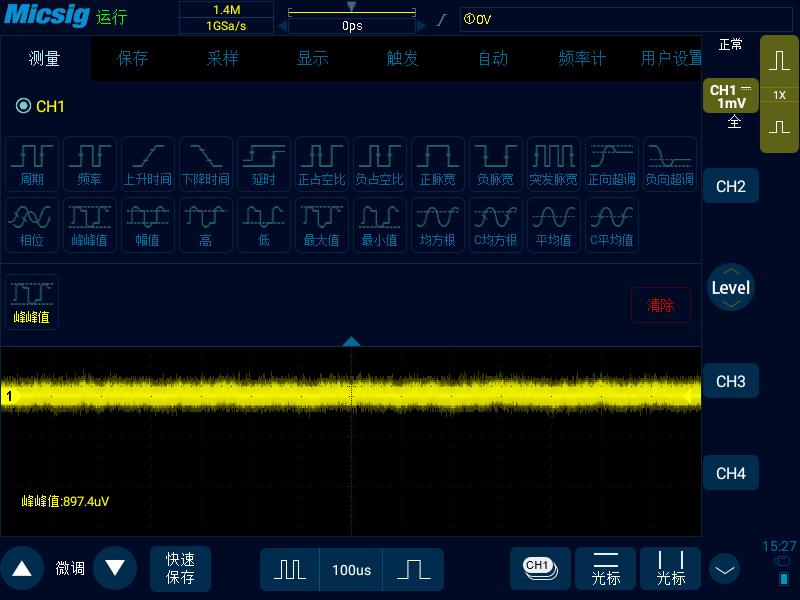
Task: Switch to the 触发 trigger tab
Action: click(x=403, y=58)
